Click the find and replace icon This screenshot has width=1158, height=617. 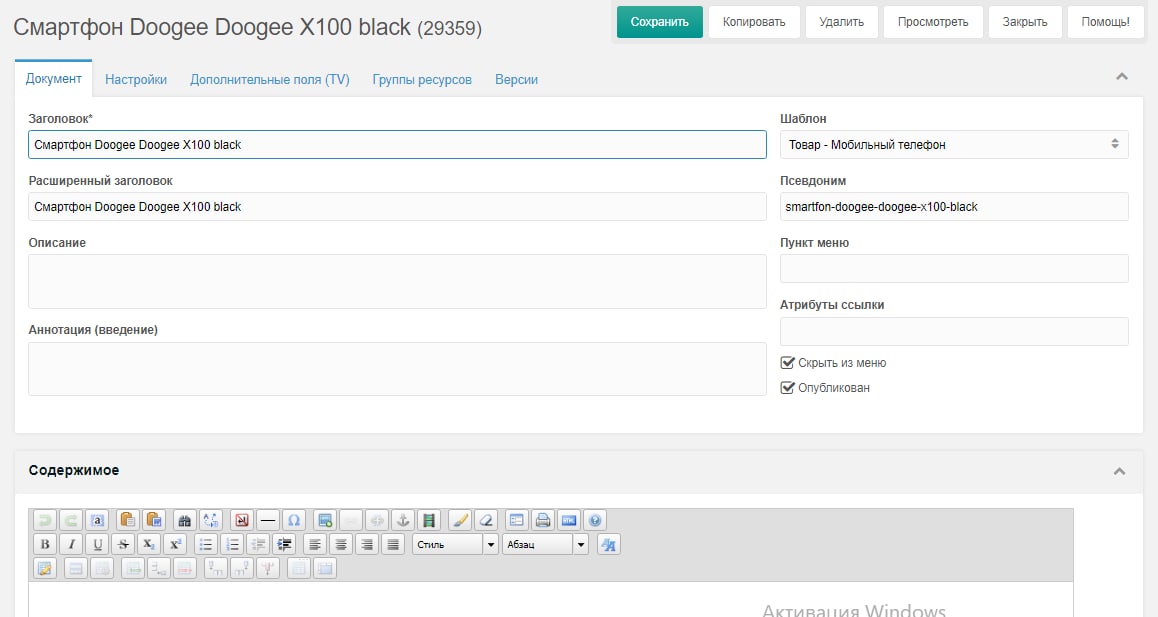210,520
